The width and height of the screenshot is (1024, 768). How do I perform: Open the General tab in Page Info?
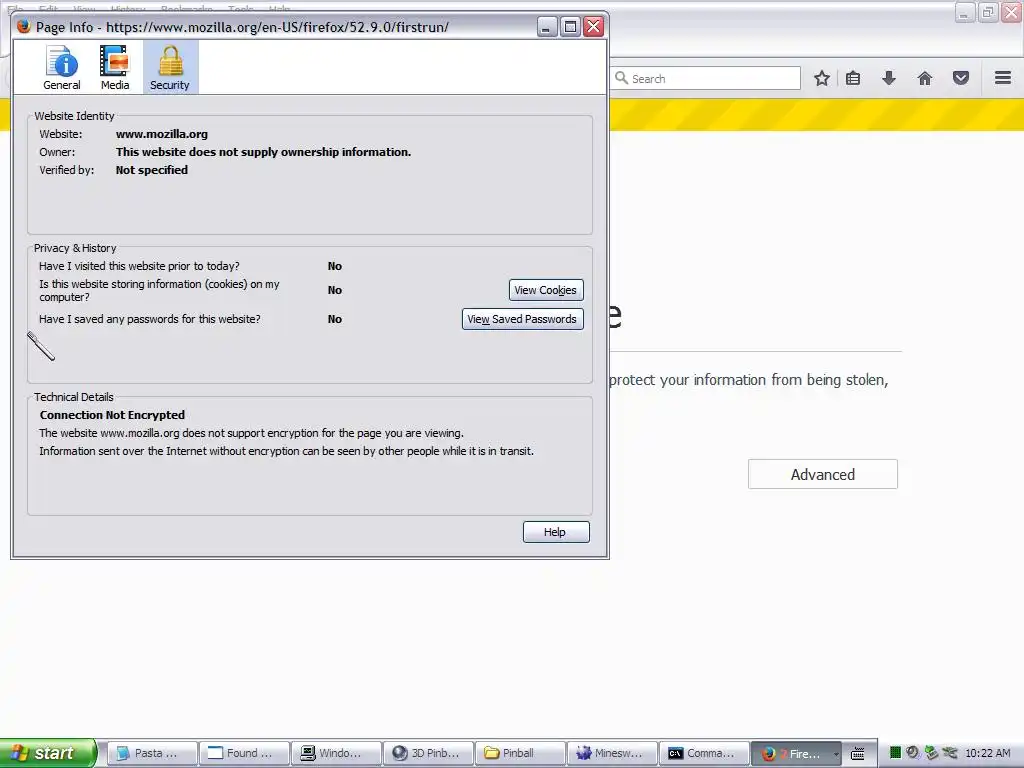62,67
